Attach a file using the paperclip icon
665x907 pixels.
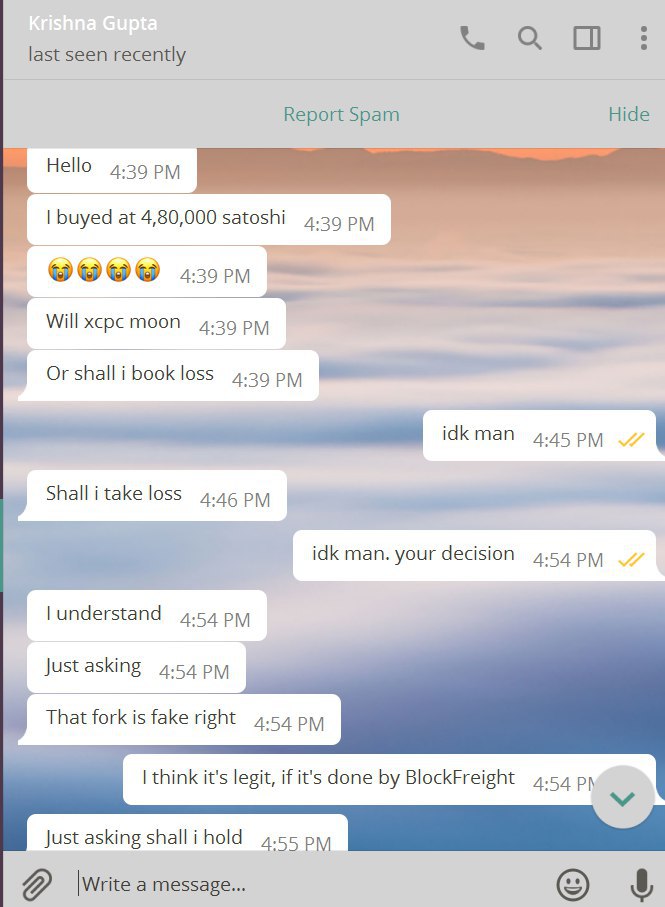tap(37, 884)
